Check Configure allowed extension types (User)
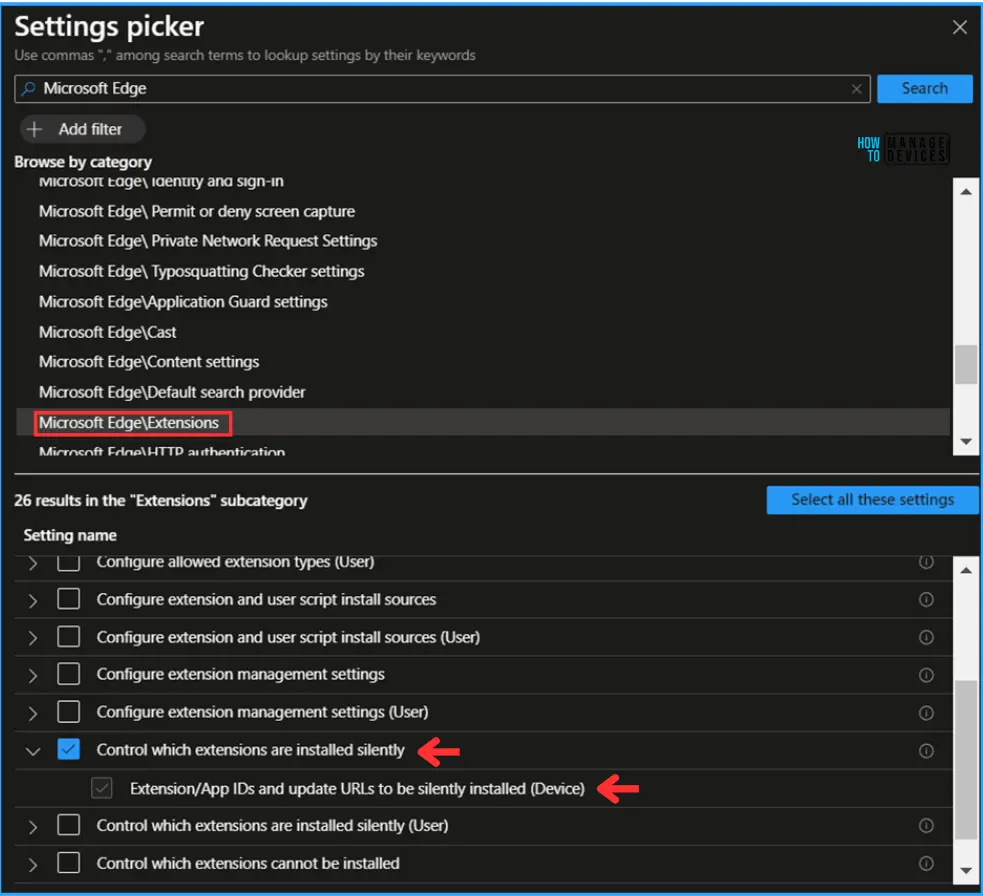Image resolution: width=983 pixels, height=896 pixels. [x=68, y=562]
